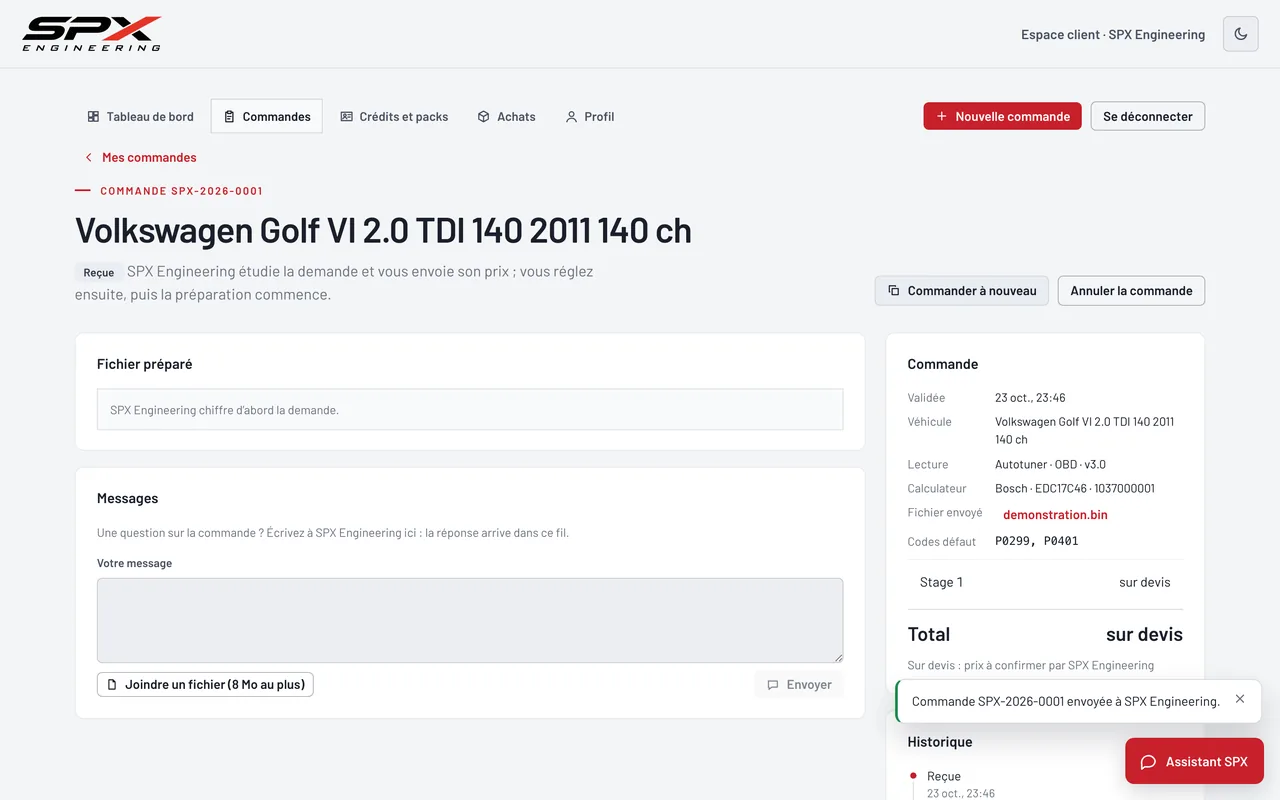Click the Espace client · SPX Engineering text
The width and height of the screenshot is (1280, 800).
(x=1113, y=34)
